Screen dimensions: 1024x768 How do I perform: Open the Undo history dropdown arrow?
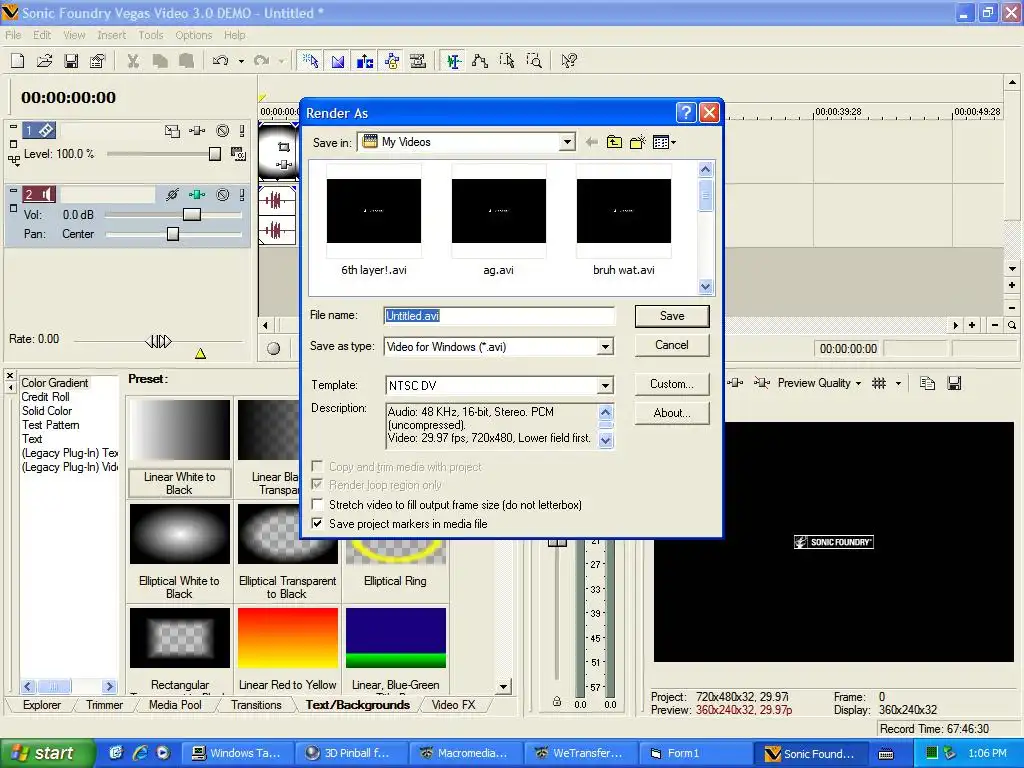click(241, 61)
